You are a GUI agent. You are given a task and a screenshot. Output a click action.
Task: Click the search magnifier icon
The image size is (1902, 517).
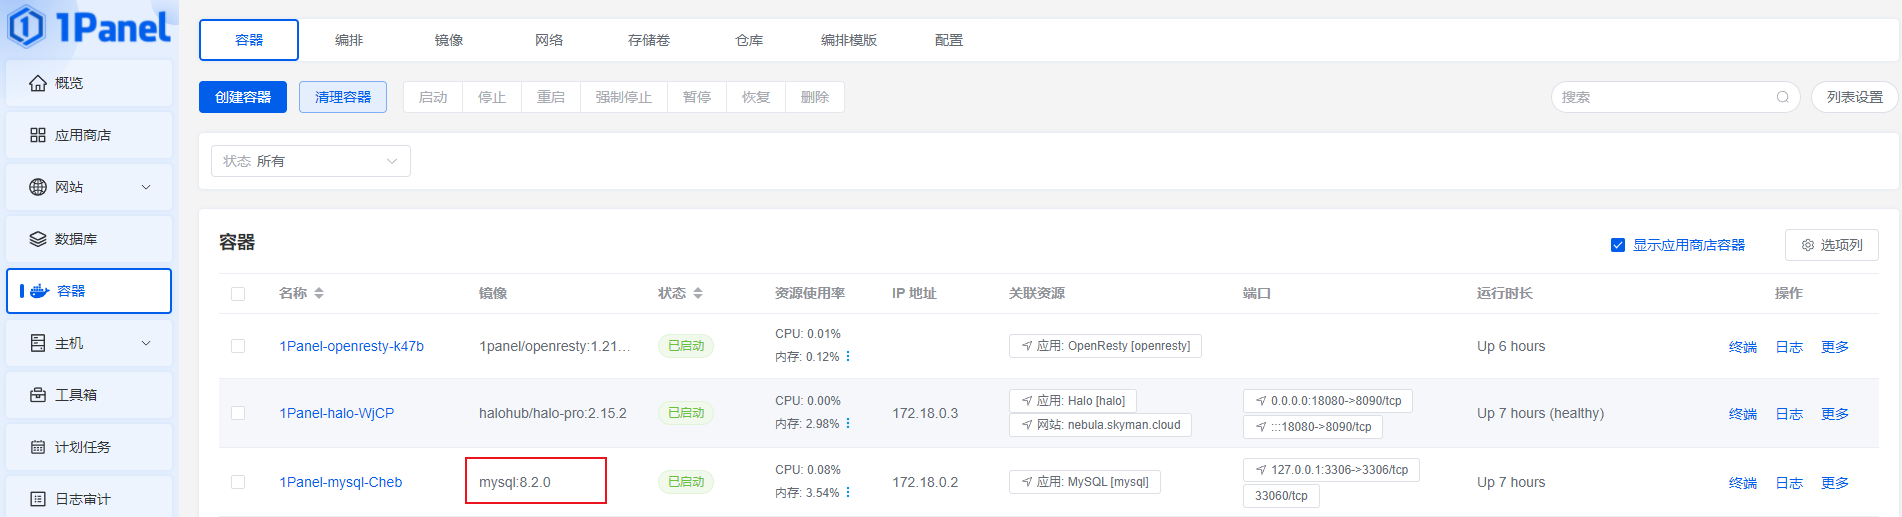pos(1782,97)
